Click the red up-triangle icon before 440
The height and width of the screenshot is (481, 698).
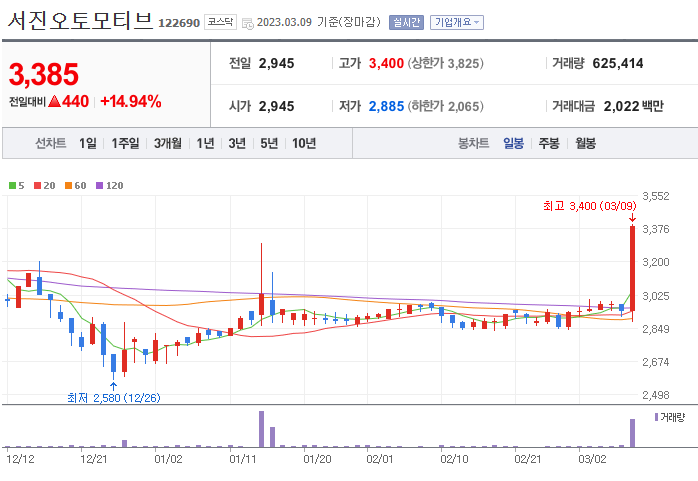pos(54,101)
